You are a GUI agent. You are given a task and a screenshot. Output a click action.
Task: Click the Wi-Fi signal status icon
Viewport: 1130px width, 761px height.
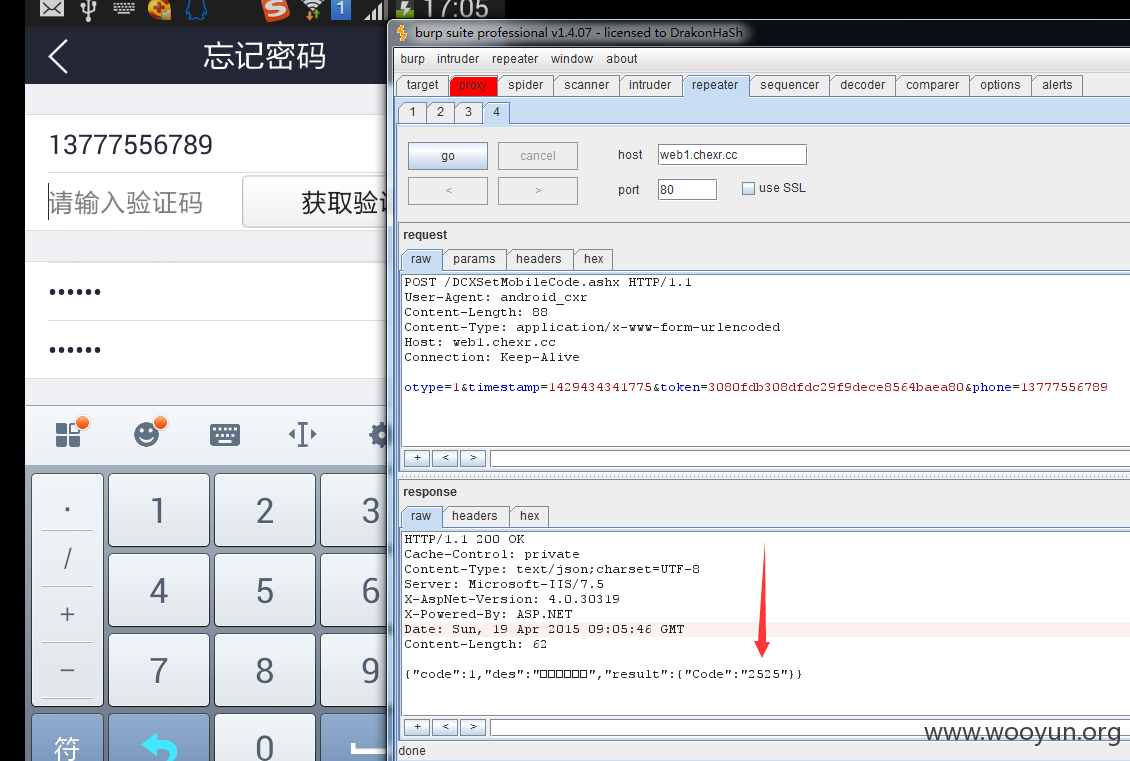(x=312, y=9)
